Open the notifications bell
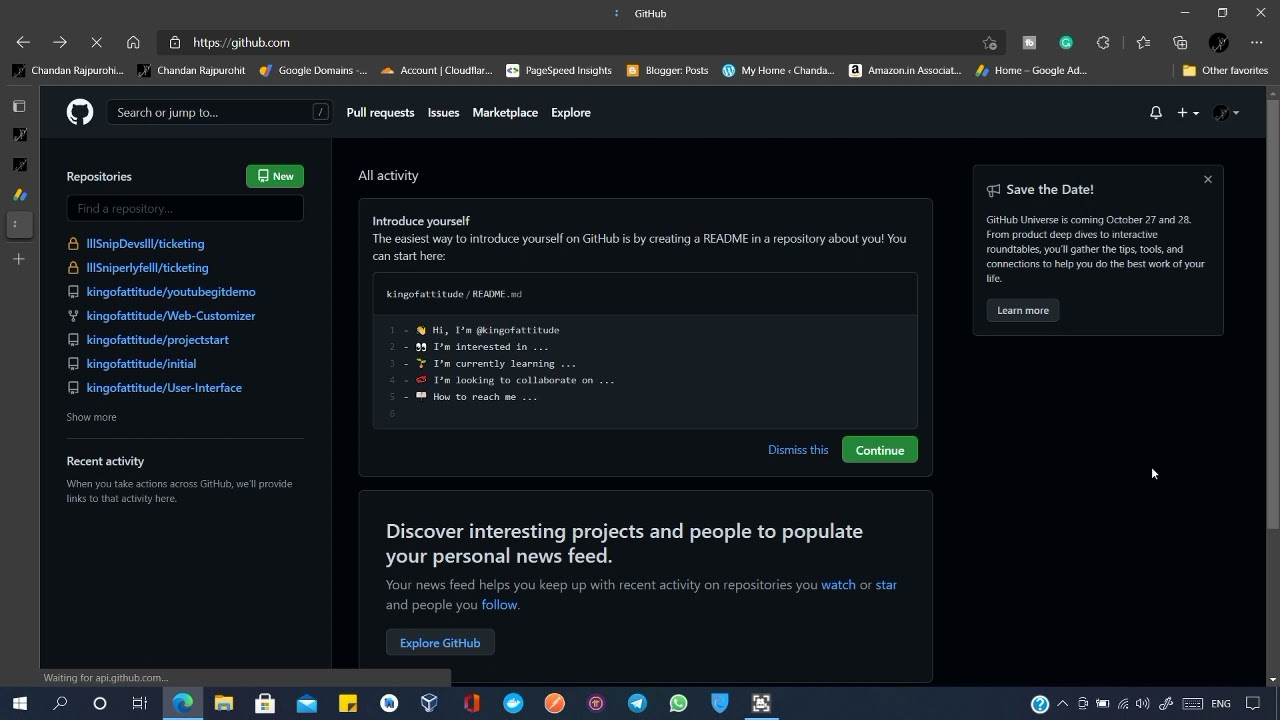The width and height of the screenshot is (1280, 720). (x=1156, y=113)
